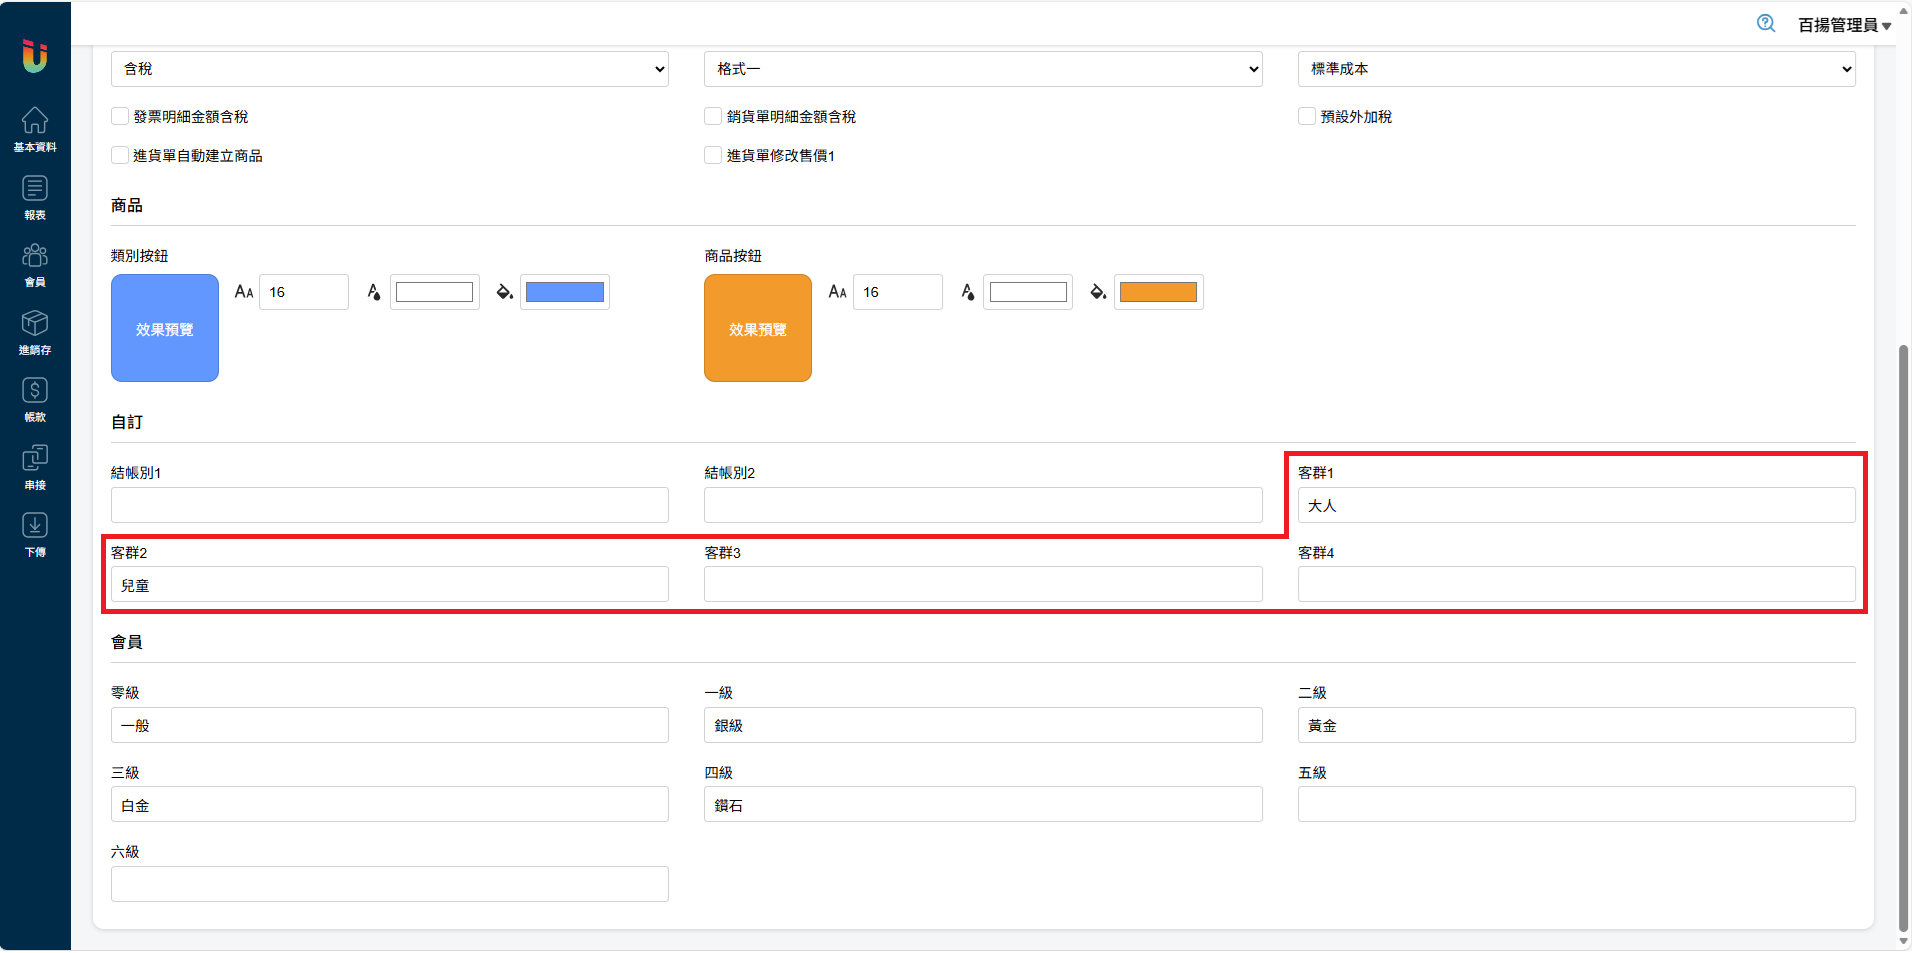
Task: Open the 報表 reports sidebar icon
Action: (x=35, y=197)
